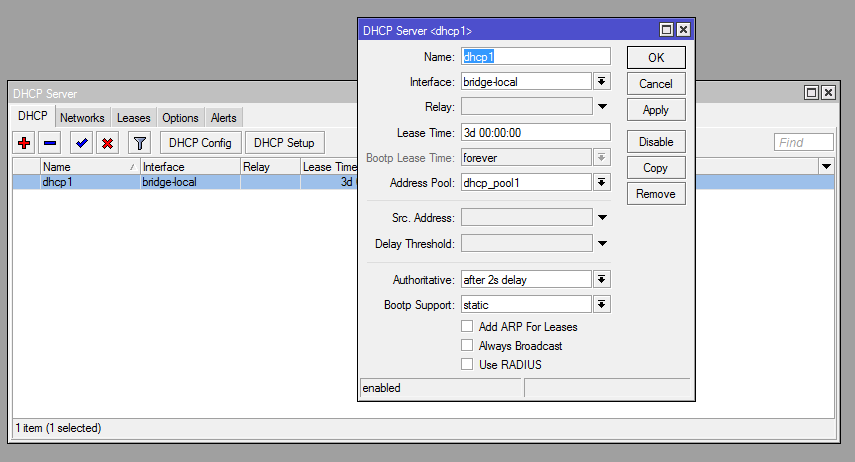Remove selected entry with blue minus icon
The image size is (855, 462).
click(x=50, y=143)
